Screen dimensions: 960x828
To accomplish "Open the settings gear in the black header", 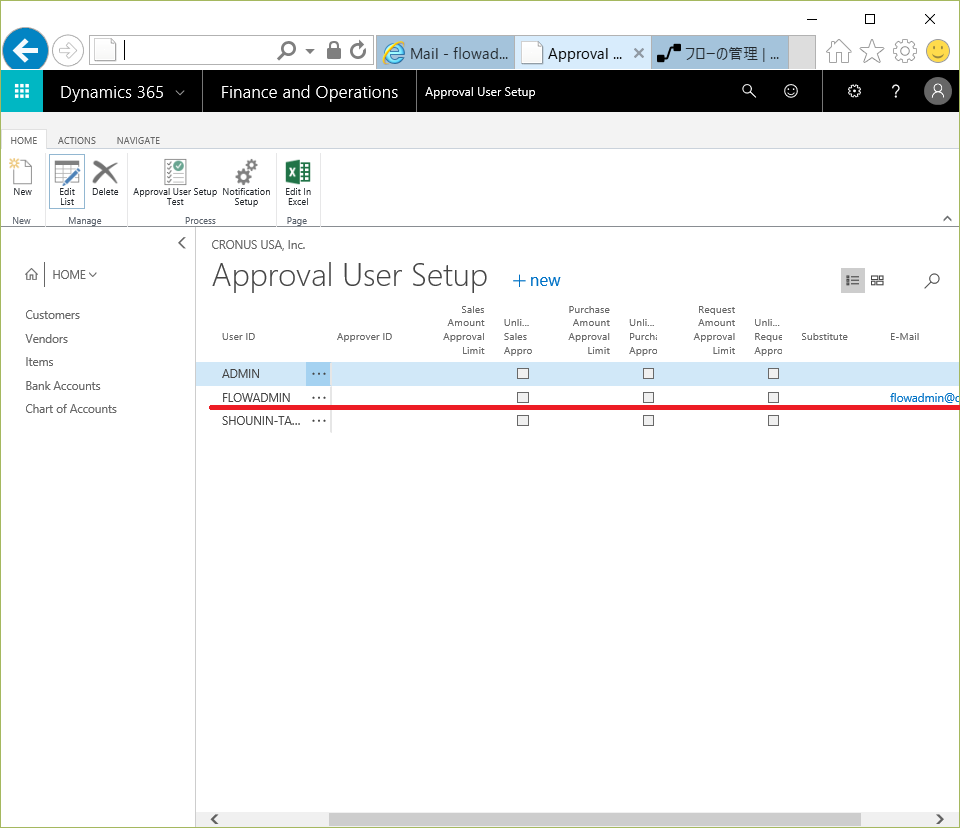I will pyautogui.click(x=854, y=91).
